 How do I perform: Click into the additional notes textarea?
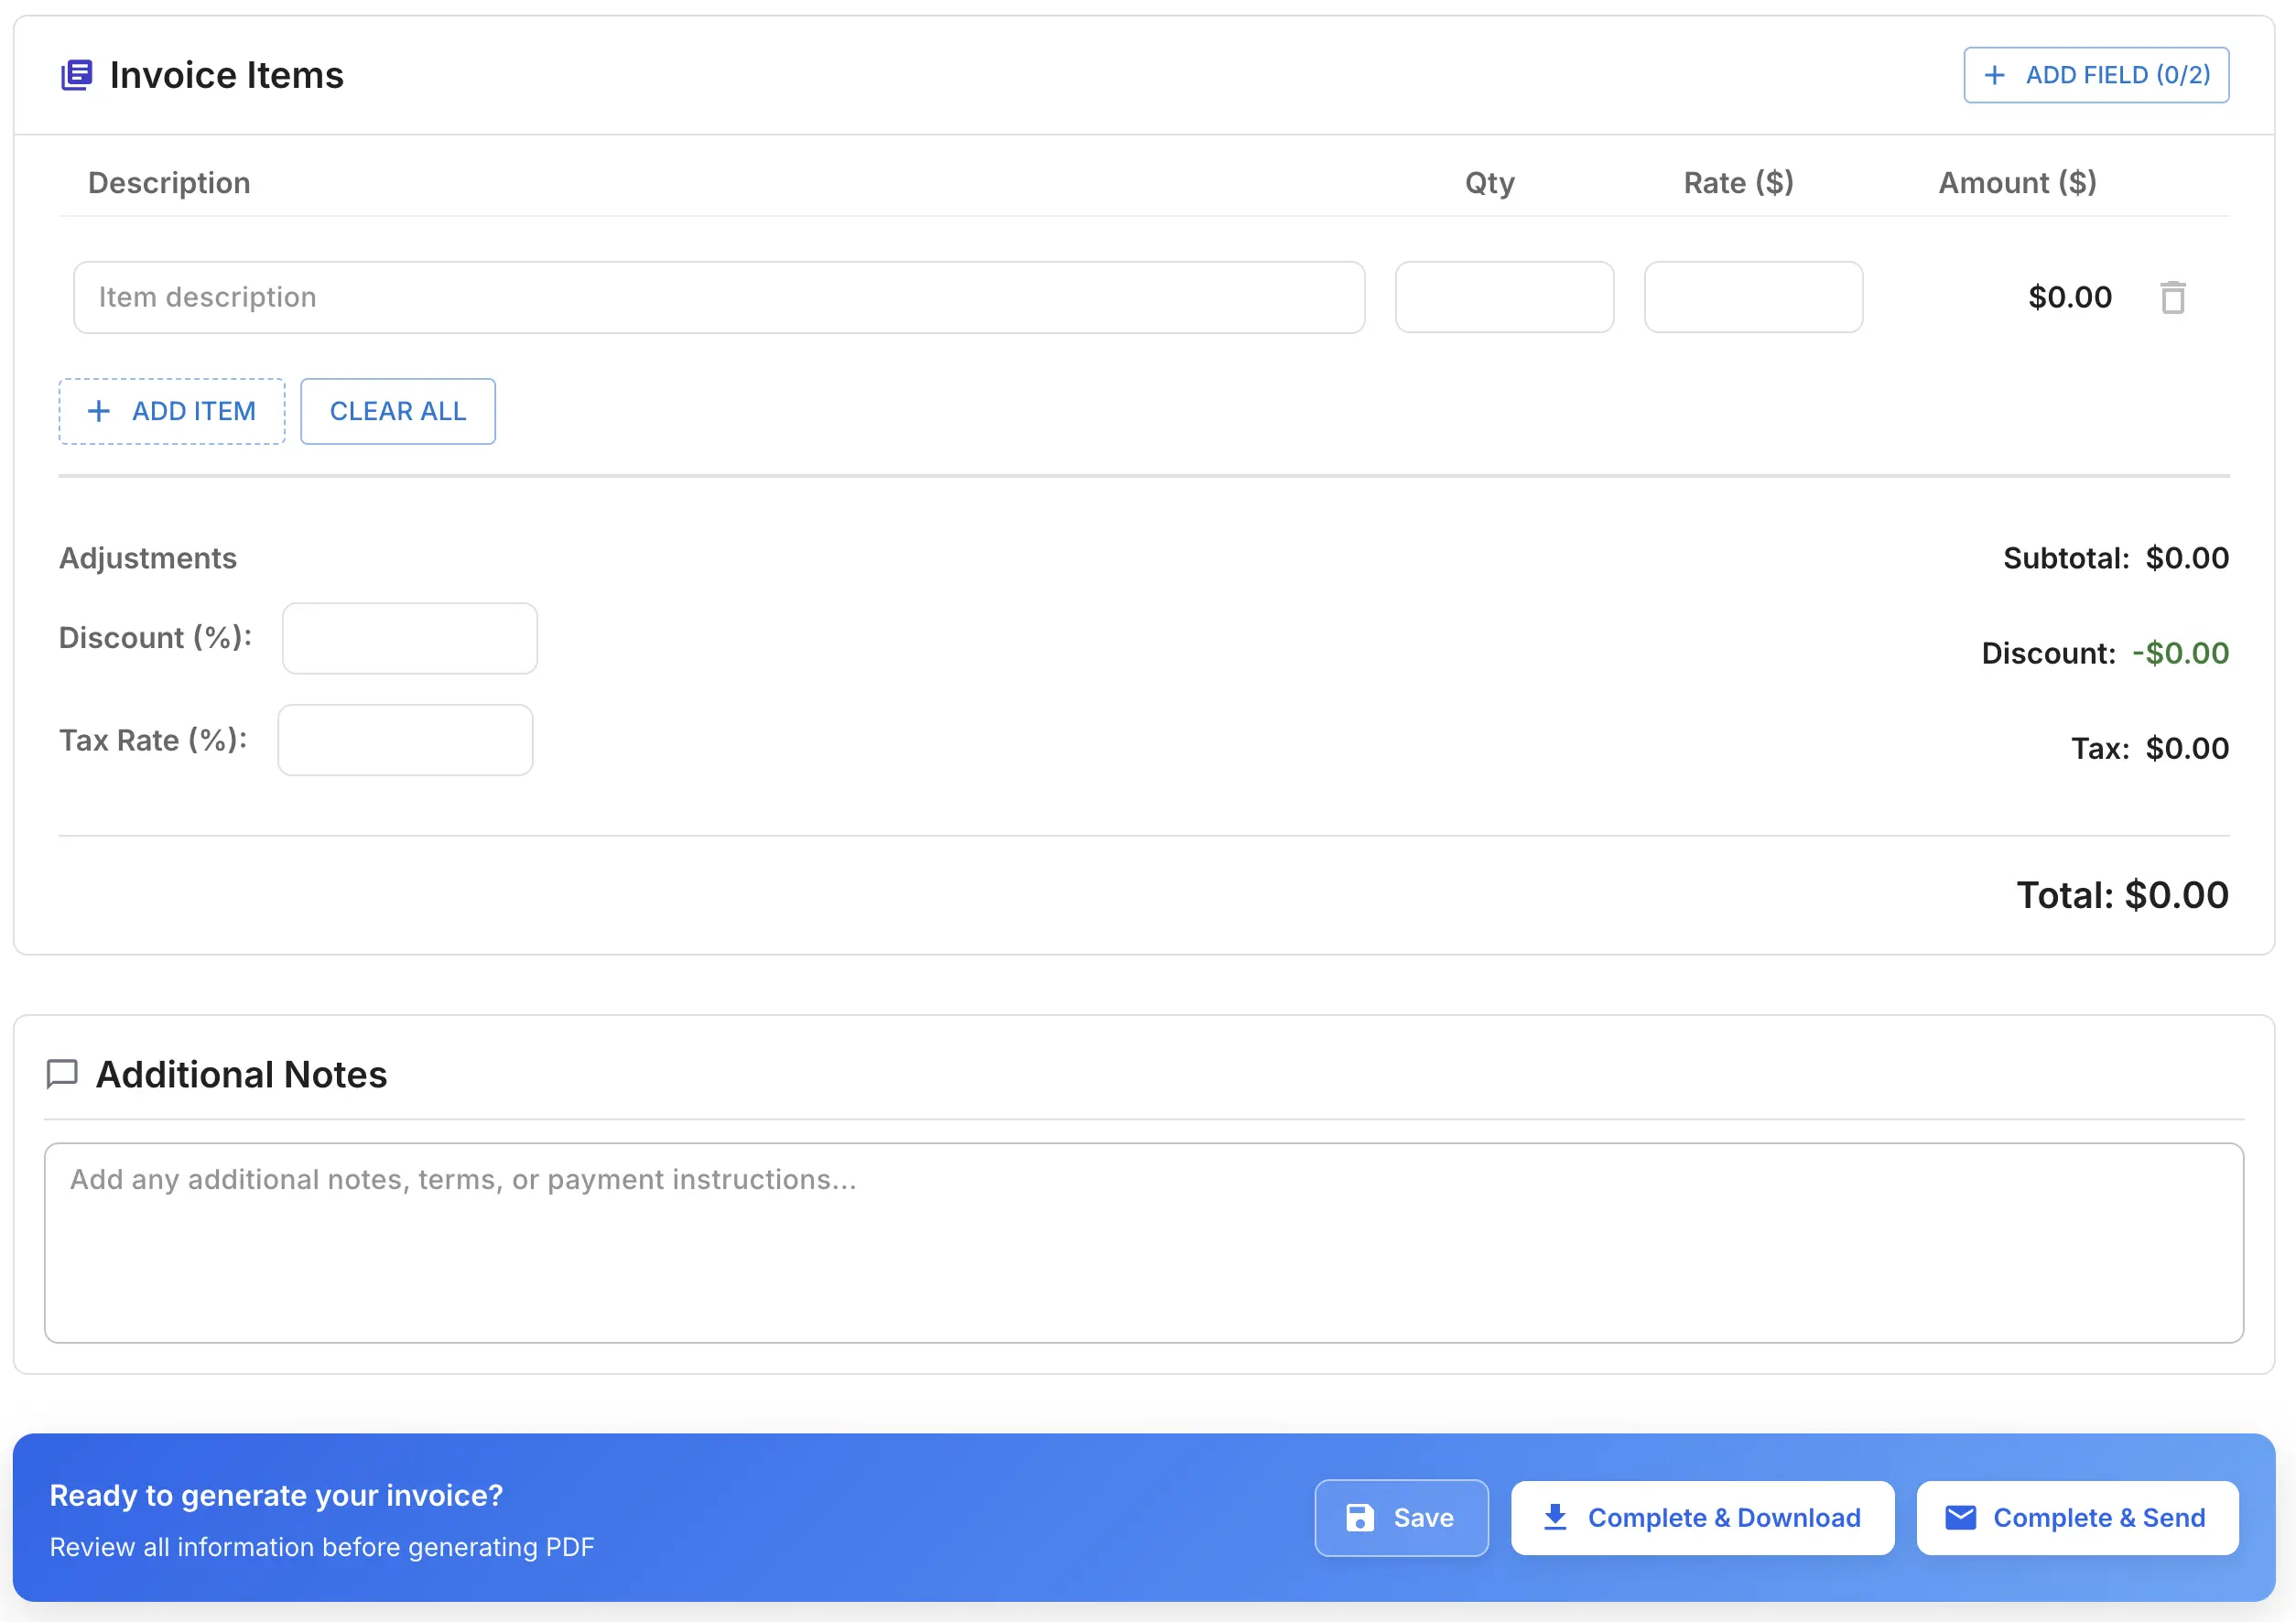pyautogui.click(x=1143, y=1242)
